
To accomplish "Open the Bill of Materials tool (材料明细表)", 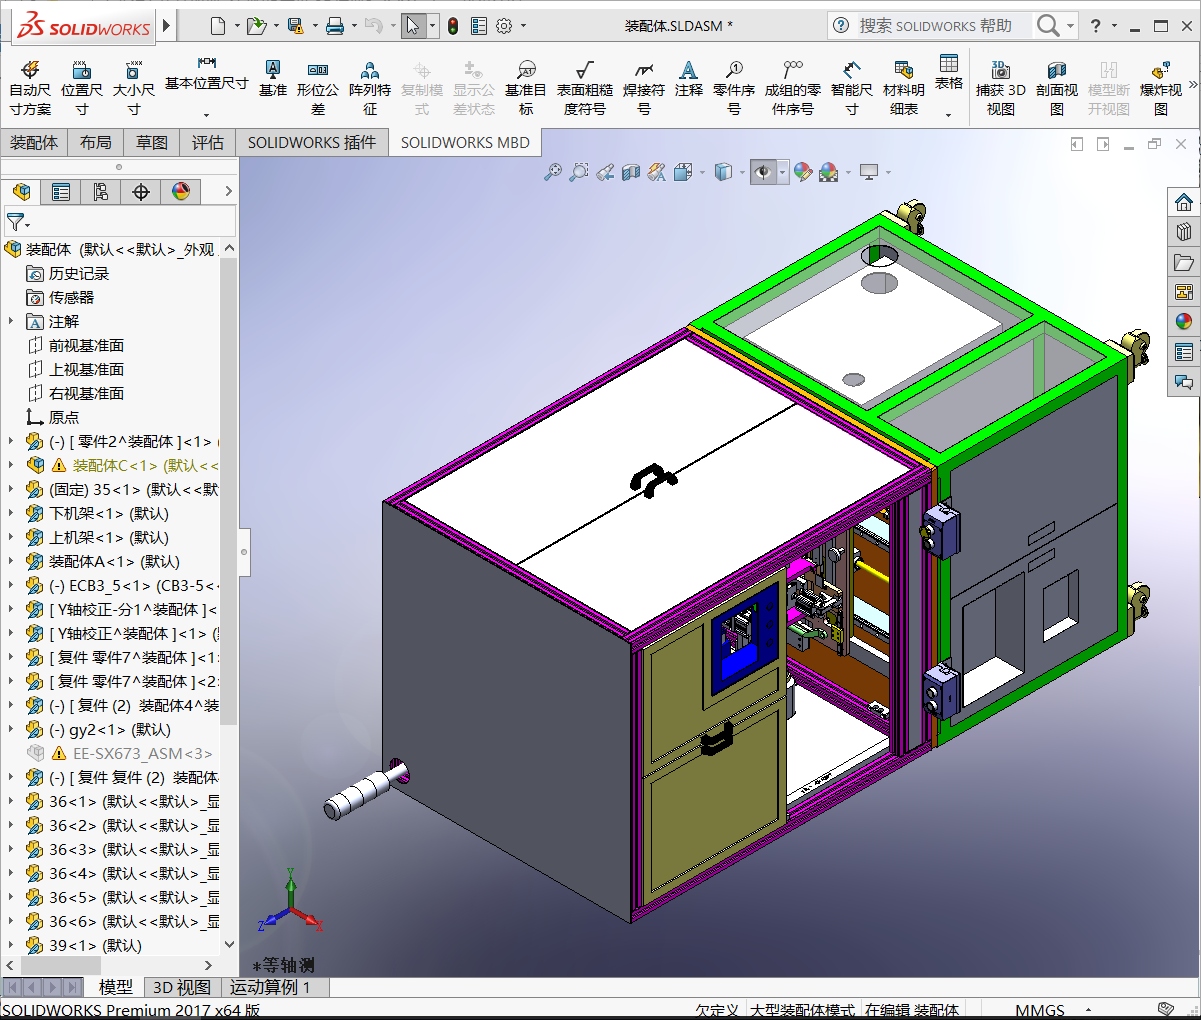I will coord(904,88).
